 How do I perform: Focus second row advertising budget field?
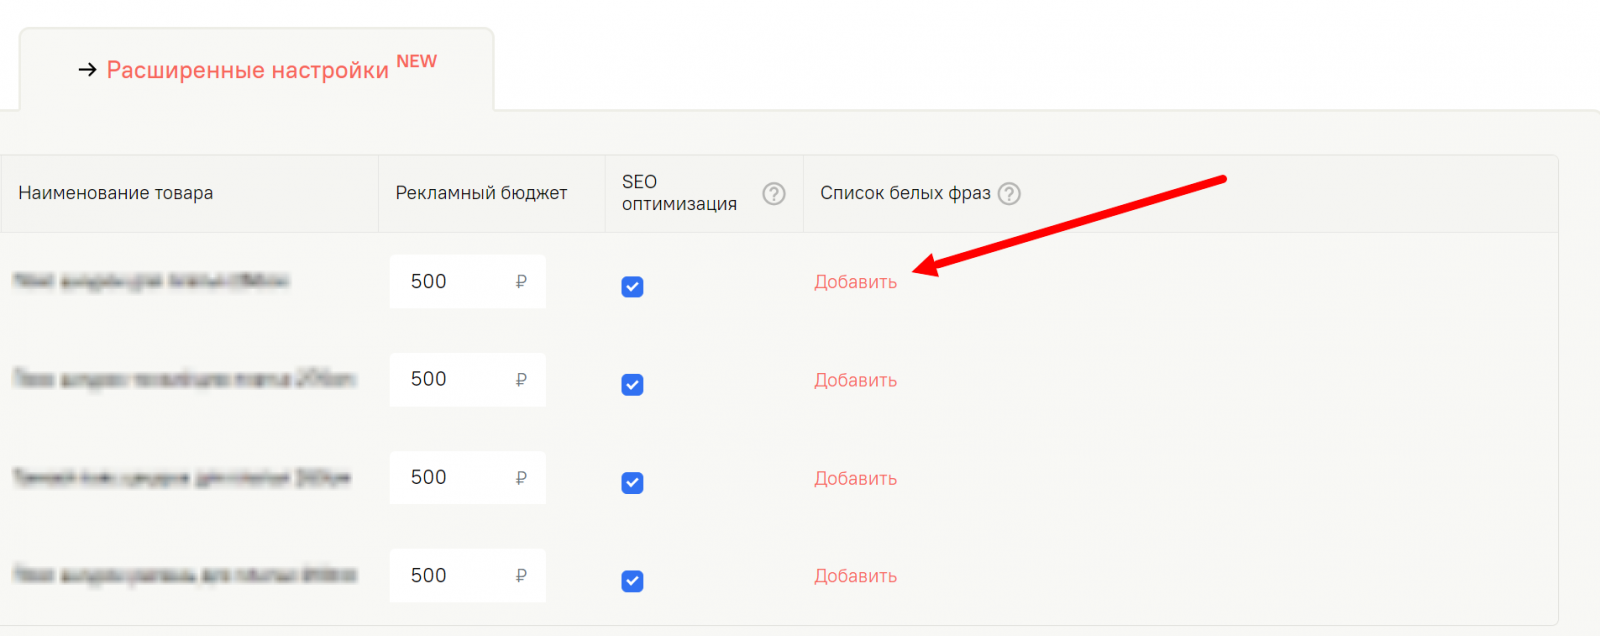point(467,379)
